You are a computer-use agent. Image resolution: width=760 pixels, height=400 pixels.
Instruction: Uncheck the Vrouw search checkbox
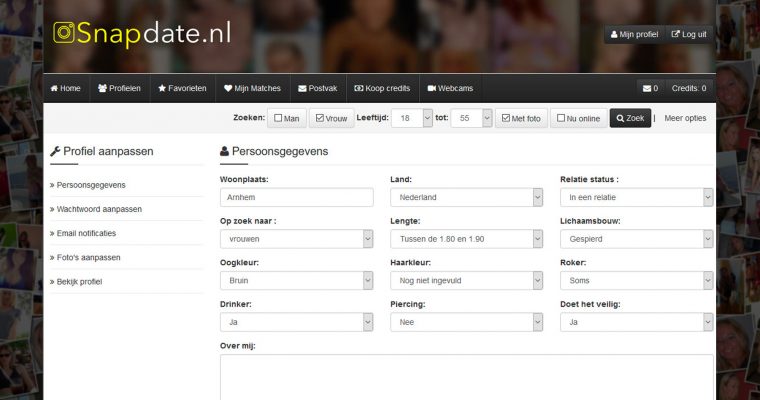pos(320,118)
